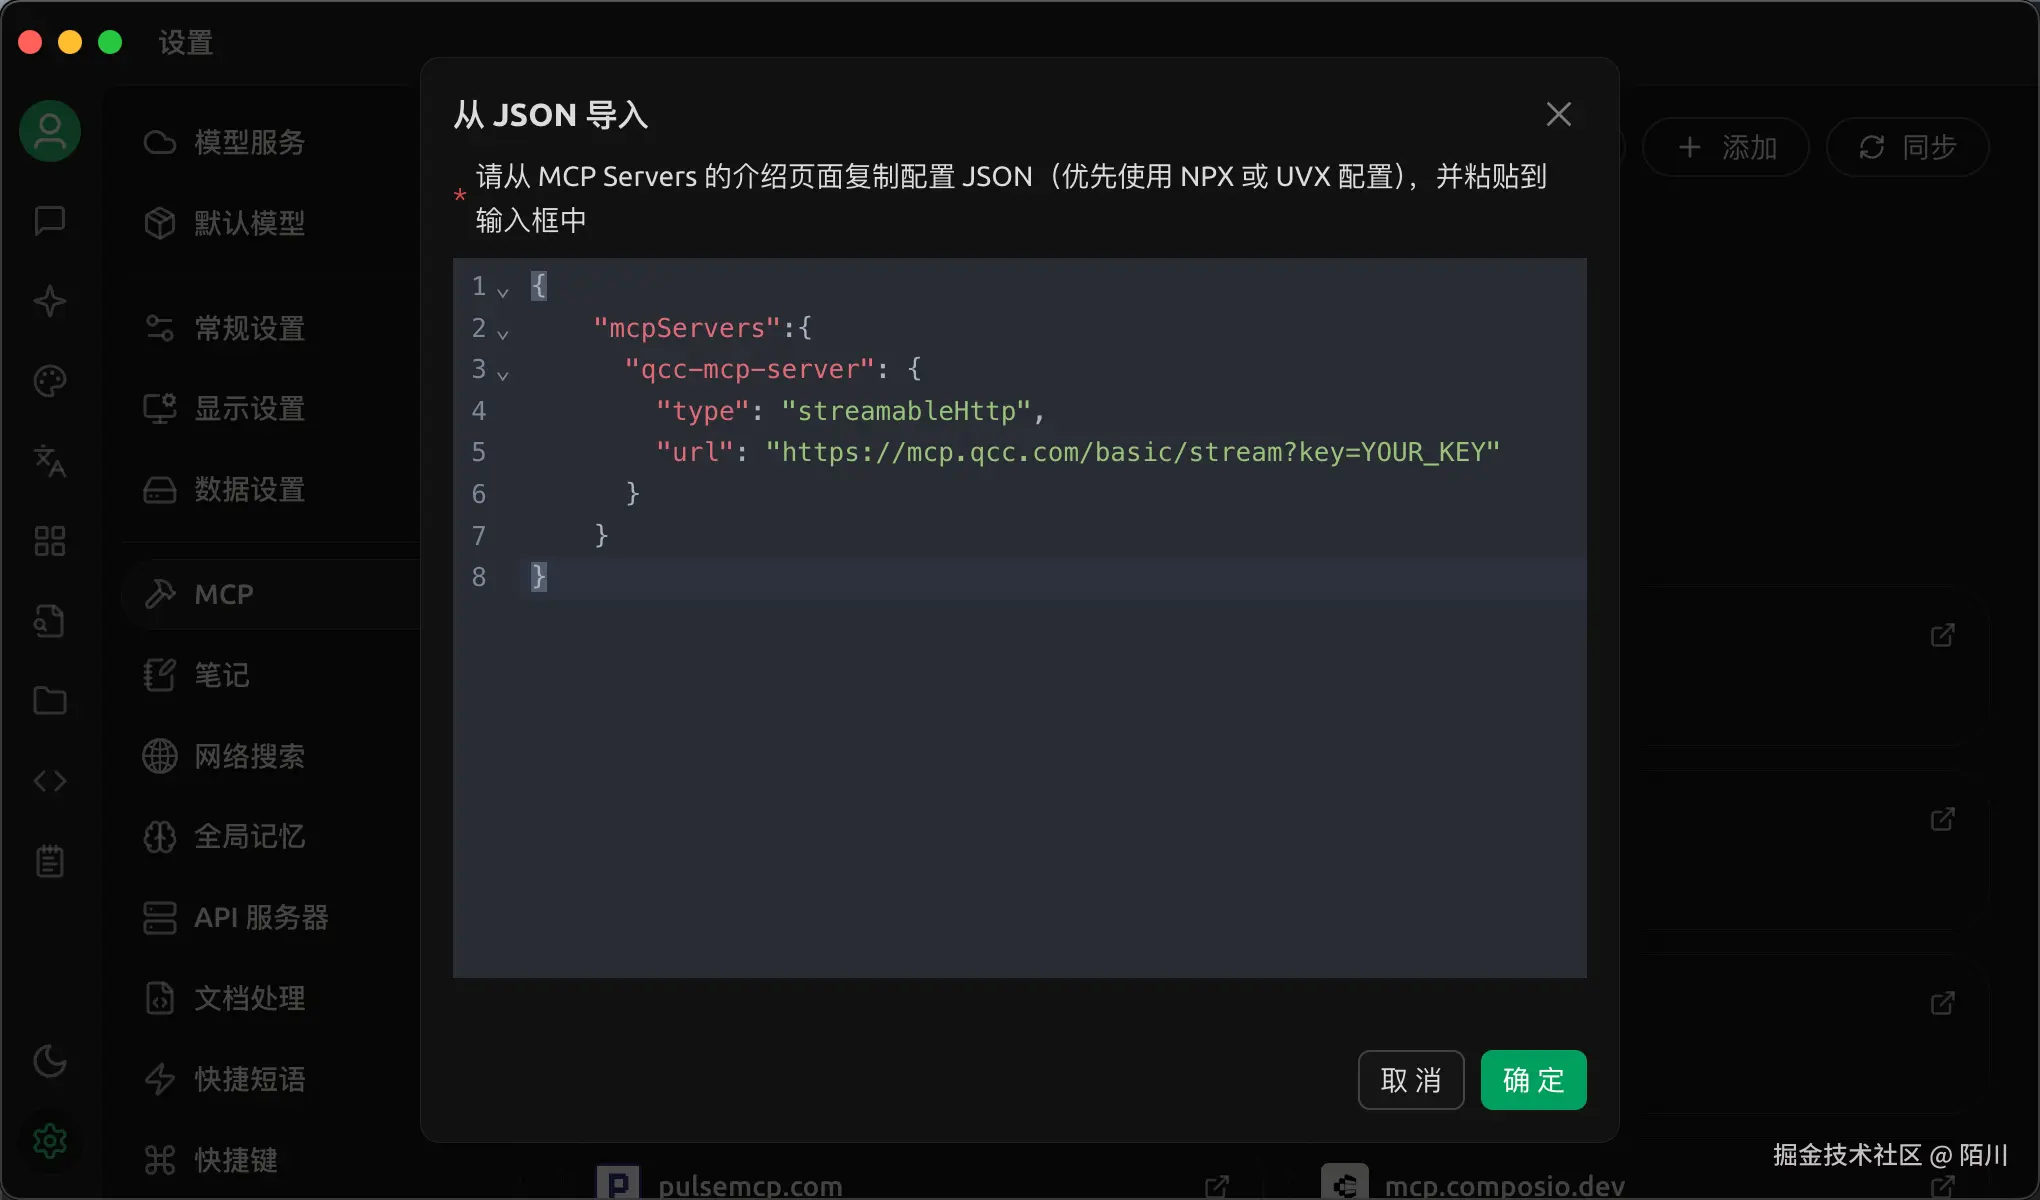2040x1200 pixels.
Task: Open the palette theme icon in sidebar
Action: [49, 381]
